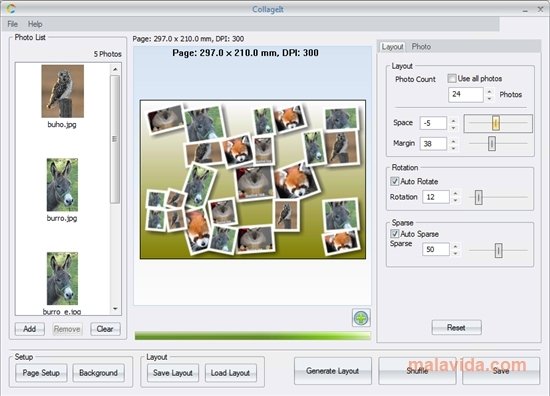Uncheck the Auto Rotate checkbox

coord(395,181)
